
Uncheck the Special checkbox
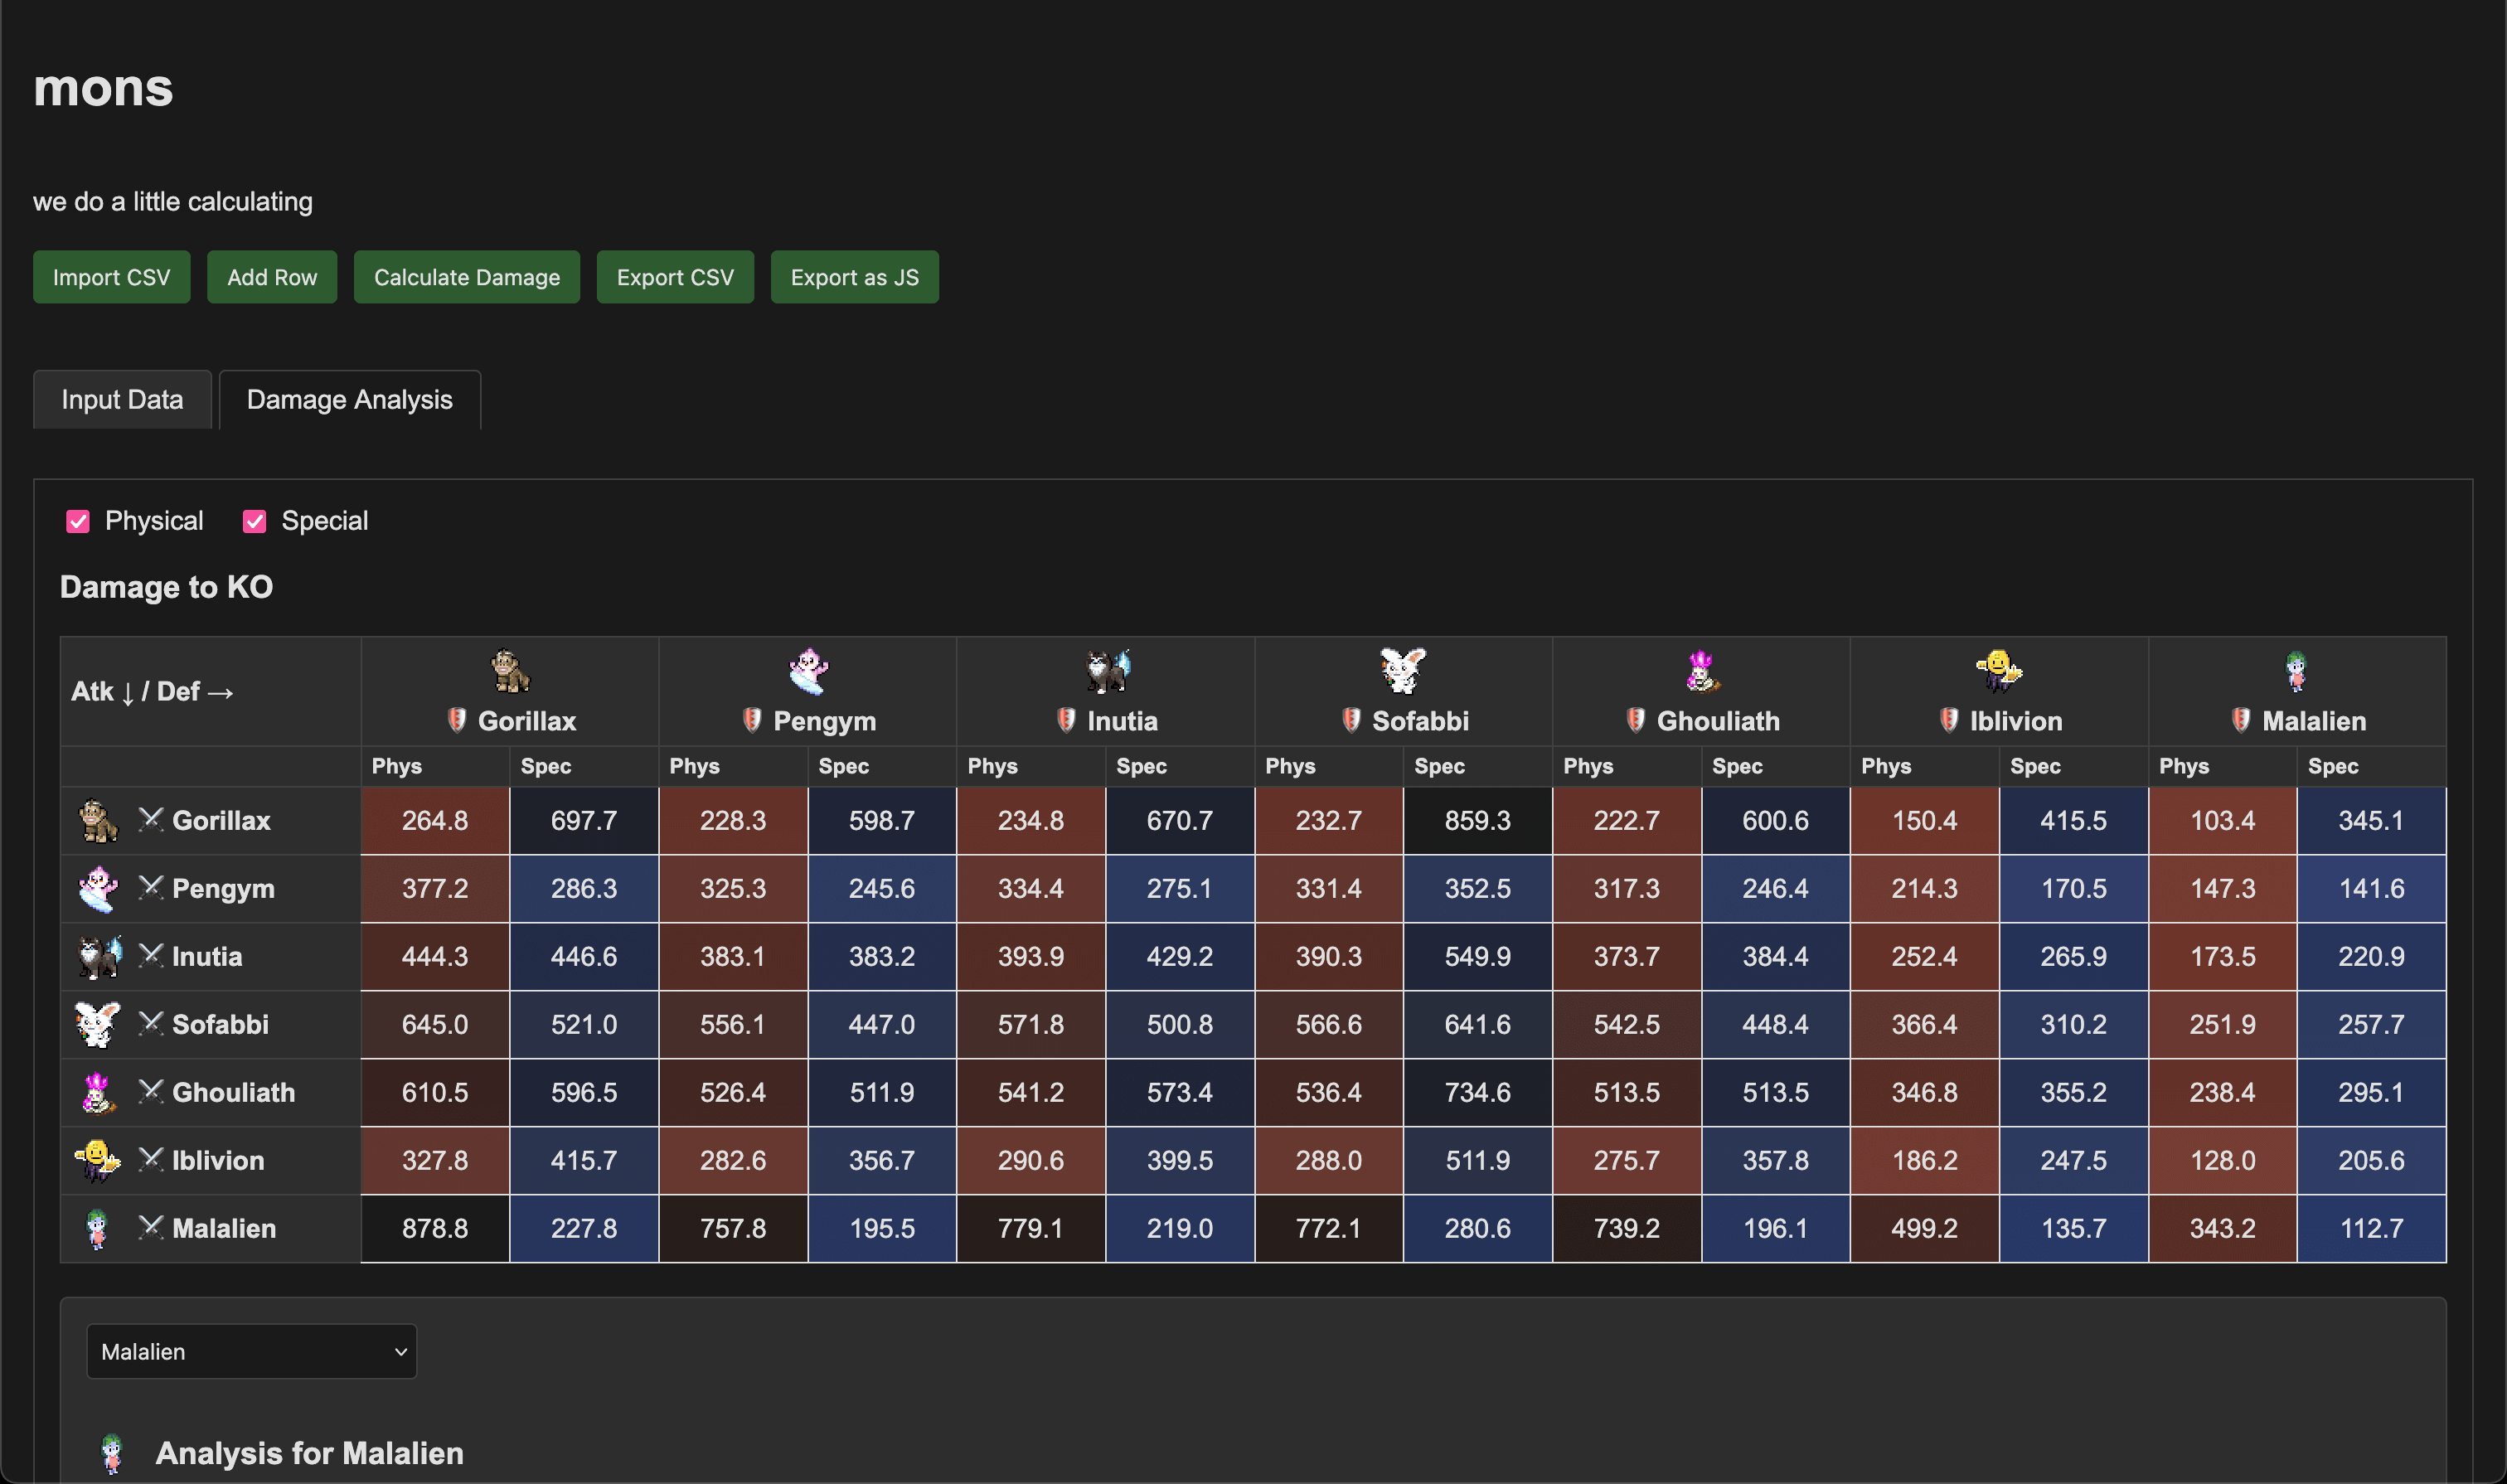coord(254,521)
